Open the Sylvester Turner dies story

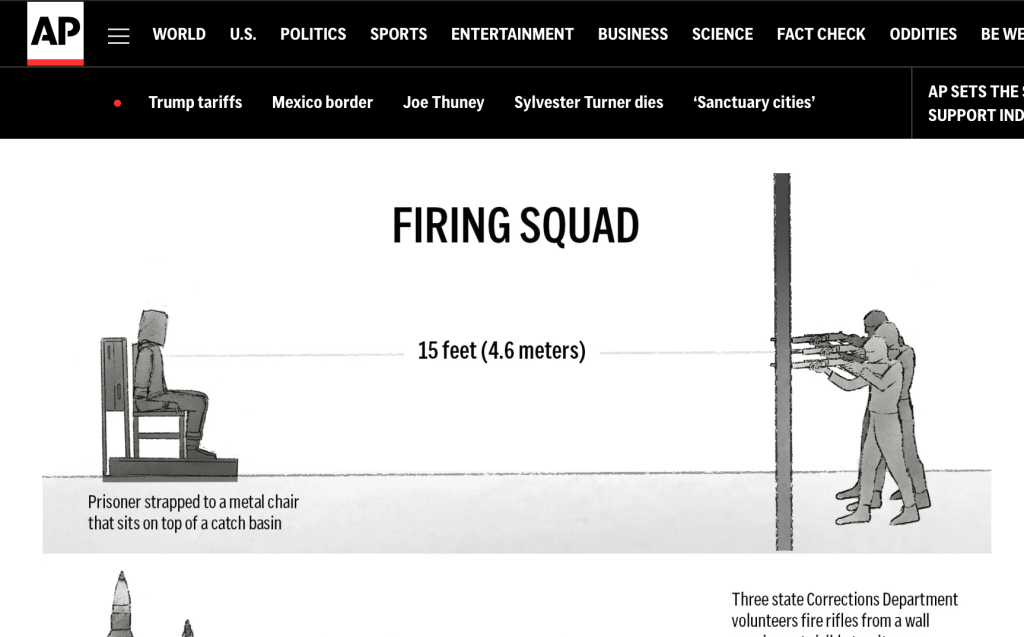pyautogui.click(x=588, y=102)
